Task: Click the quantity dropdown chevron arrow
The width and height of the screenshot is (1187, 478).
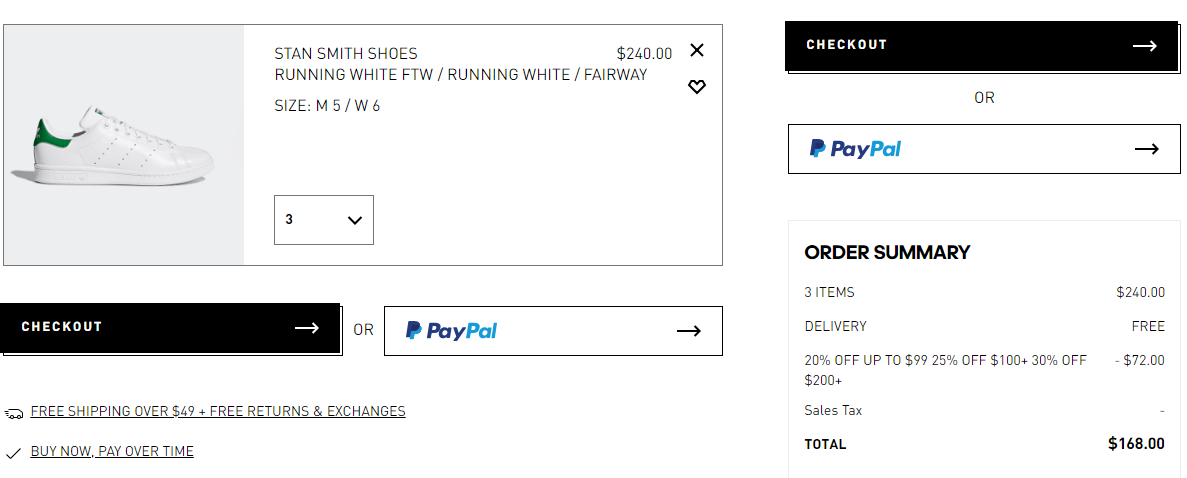Action: [354, 220]
